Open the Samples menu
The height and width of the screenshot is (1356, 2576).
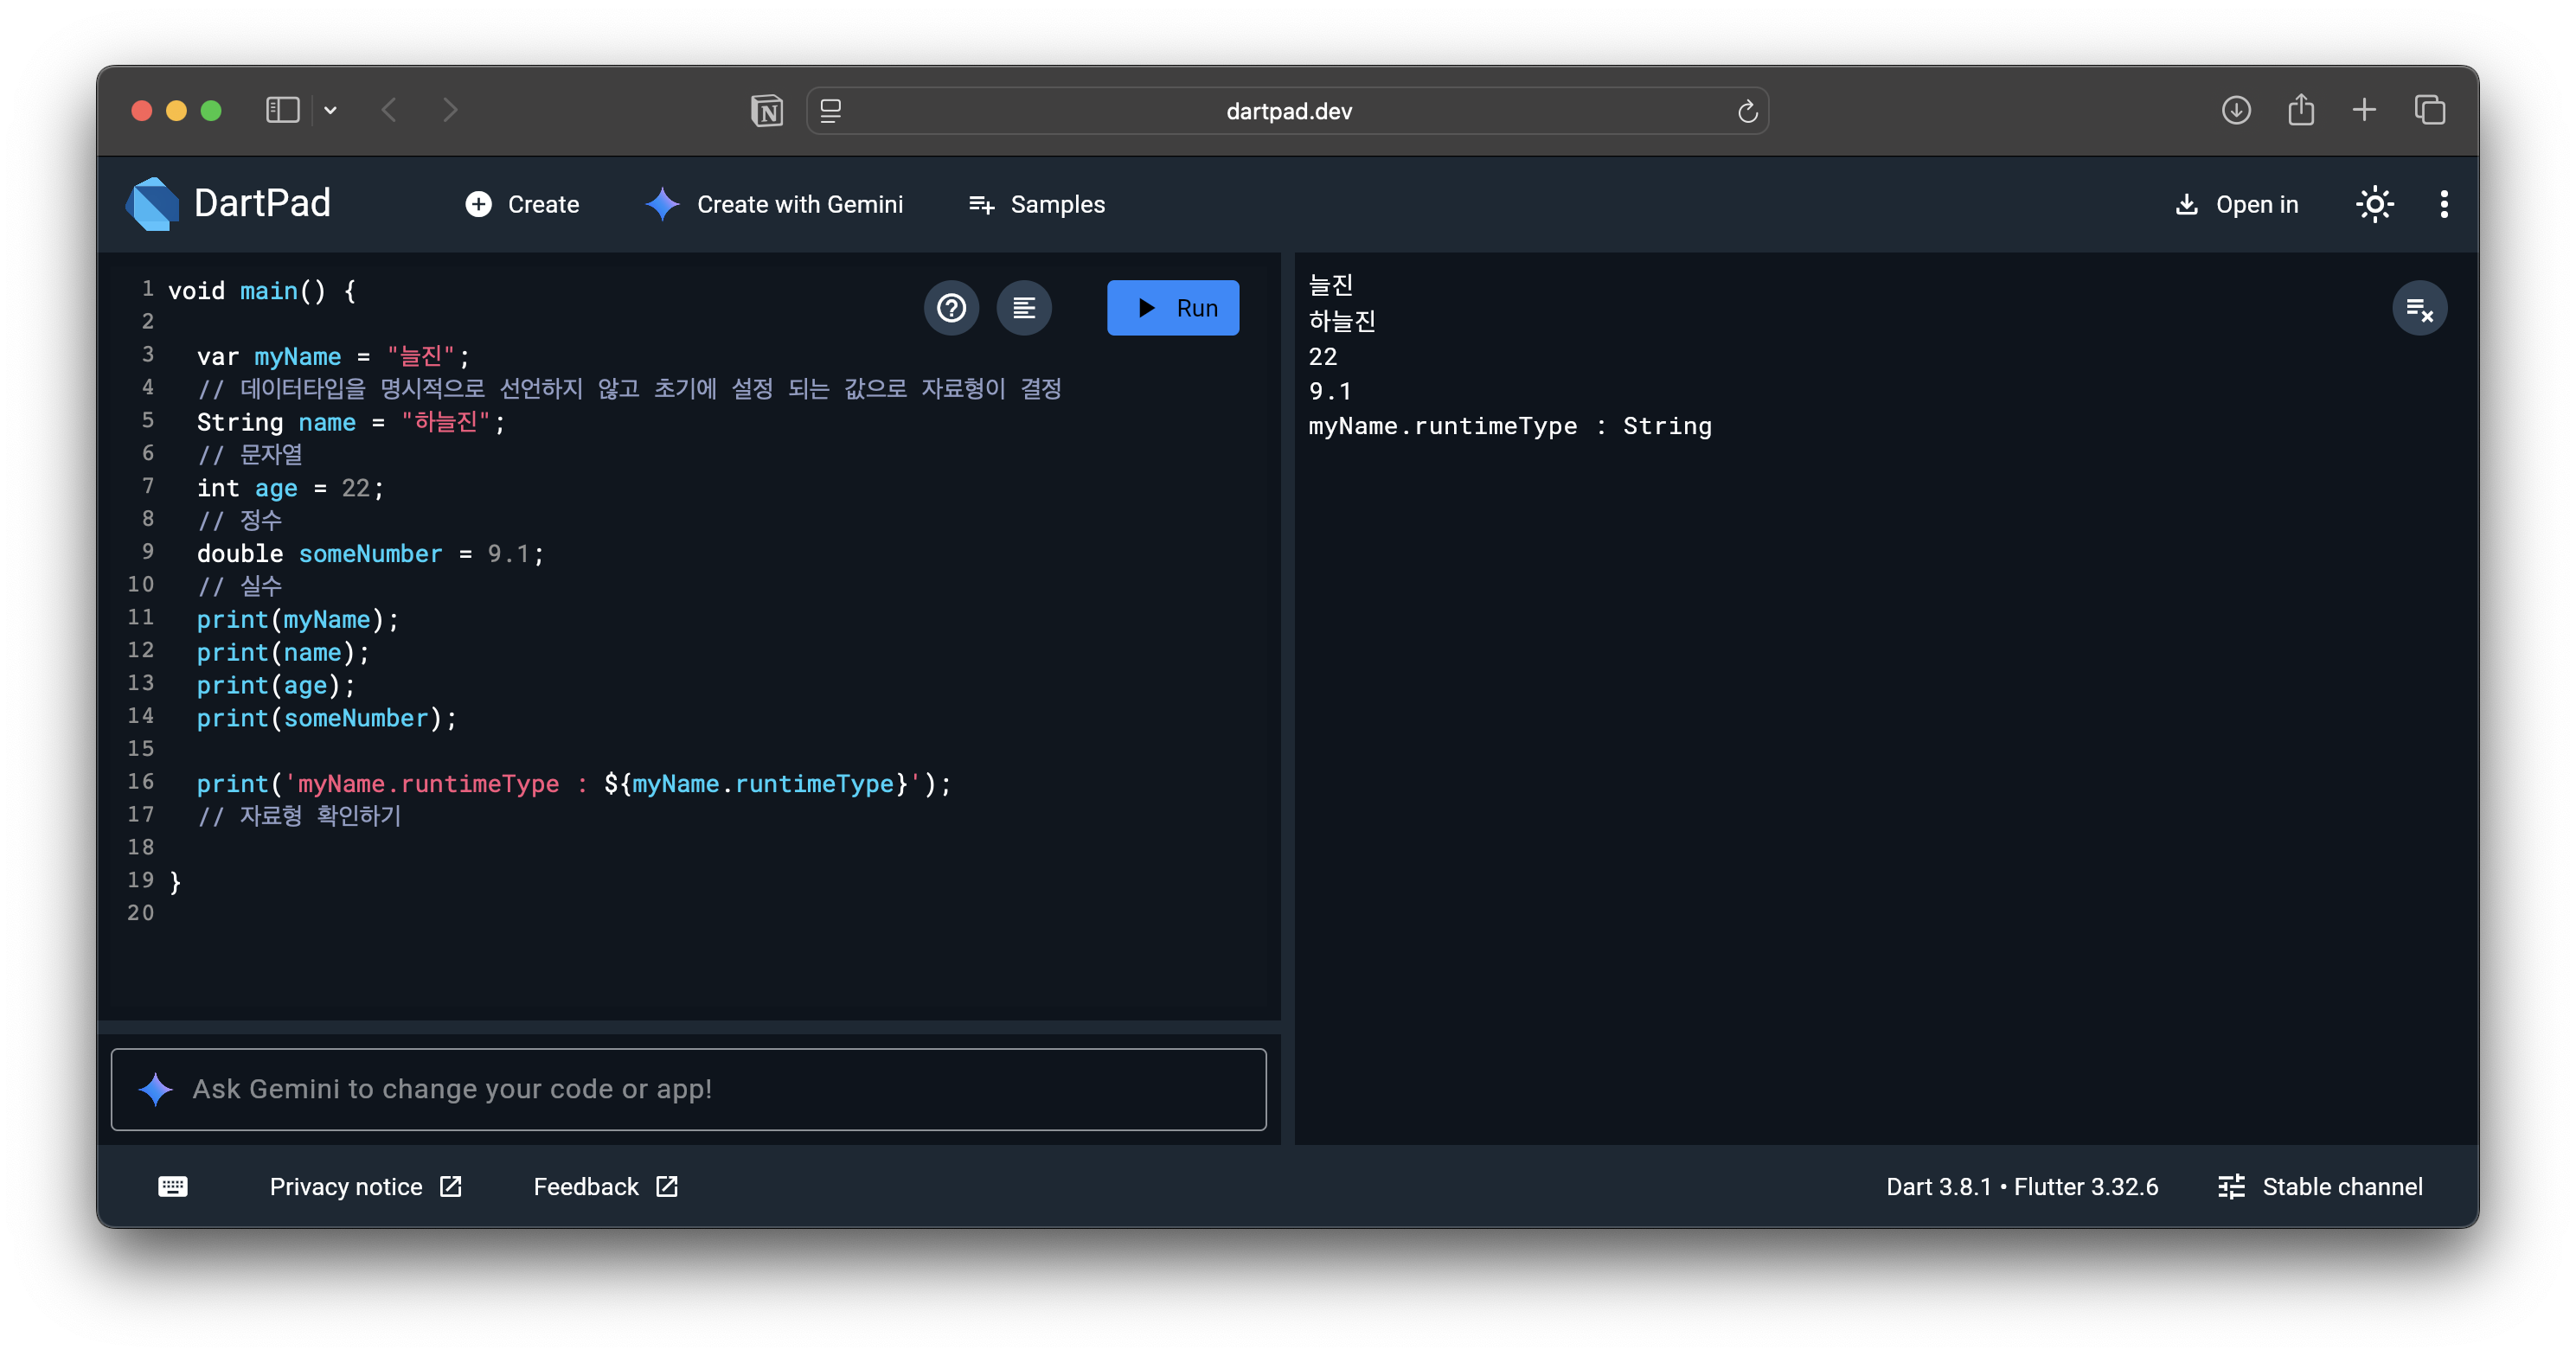tap(1036, 204)
